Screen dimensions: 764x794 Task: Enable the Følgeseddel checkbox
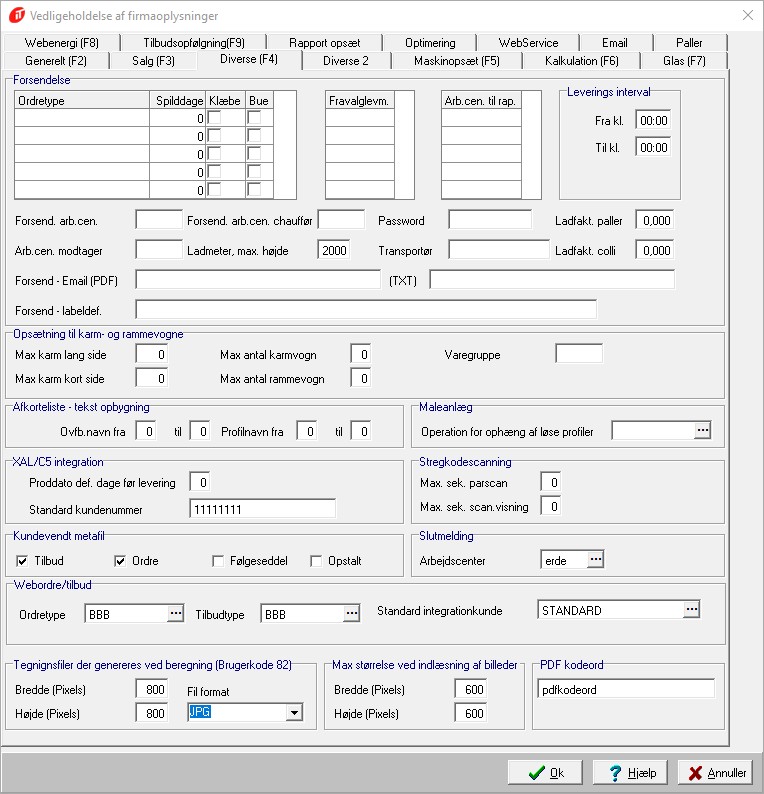[218, 561]
